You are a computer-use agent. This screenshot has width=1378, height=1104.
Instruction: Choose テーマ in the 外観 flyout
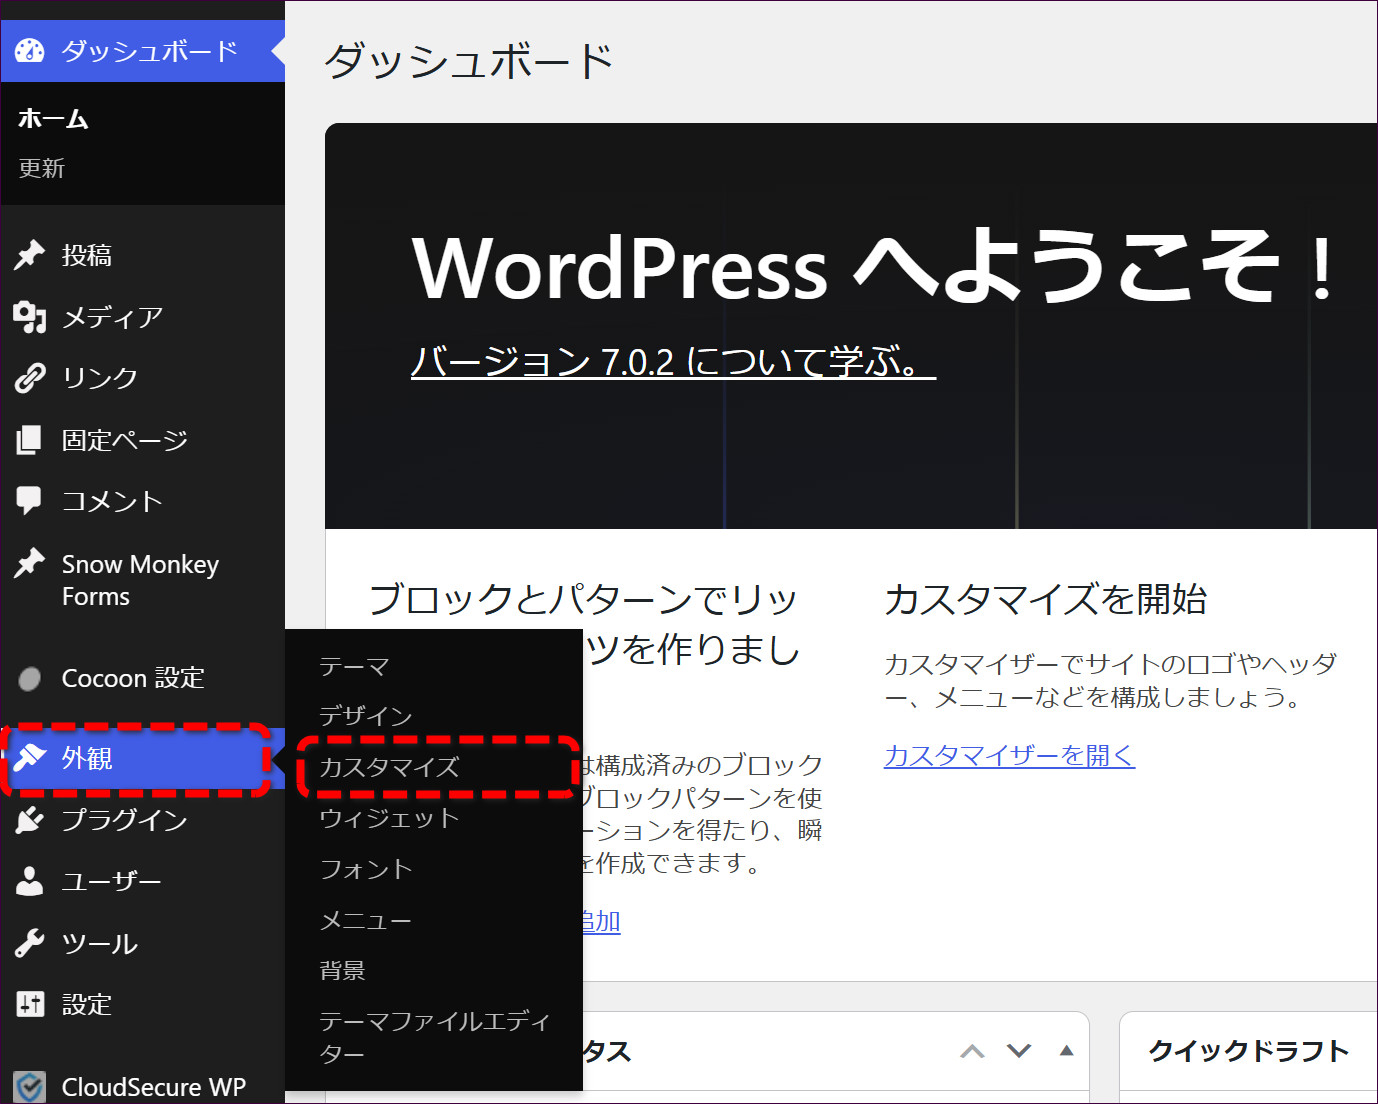tap(354, 666)
